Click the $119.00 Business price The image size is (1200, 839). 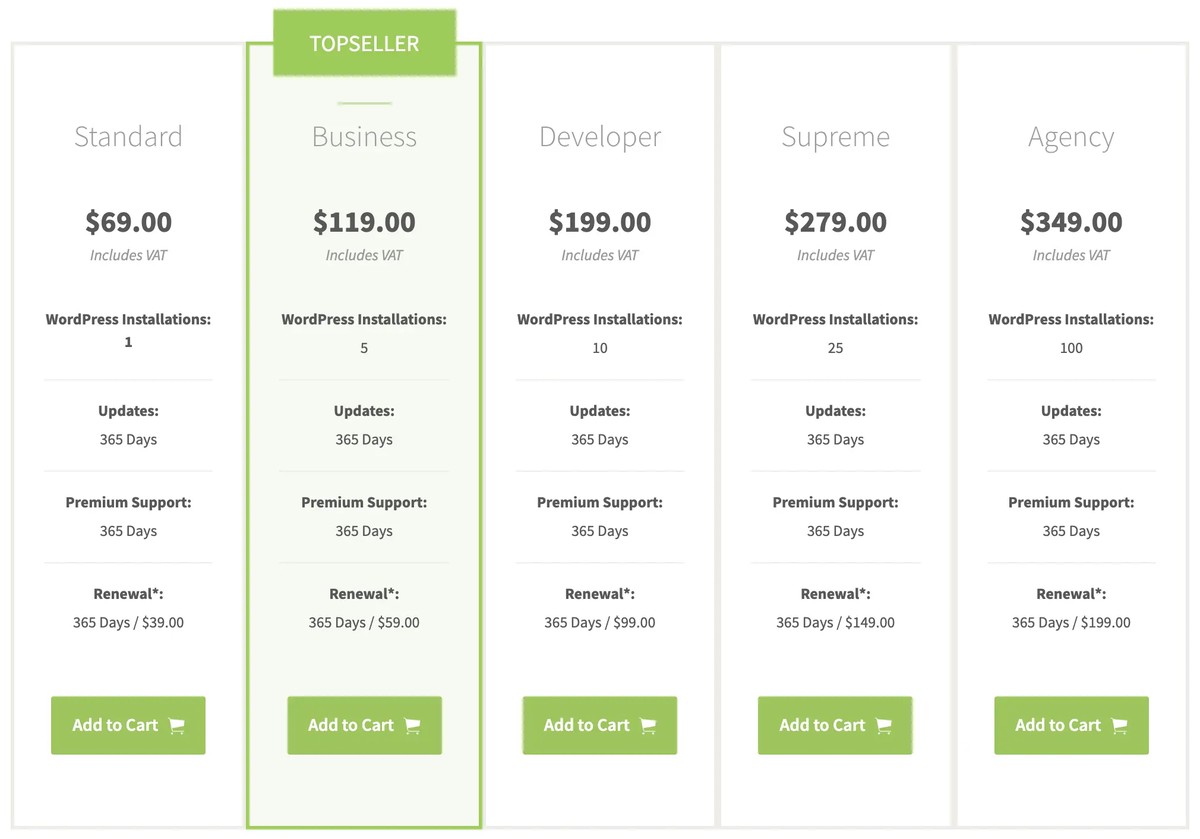(364, 222)
